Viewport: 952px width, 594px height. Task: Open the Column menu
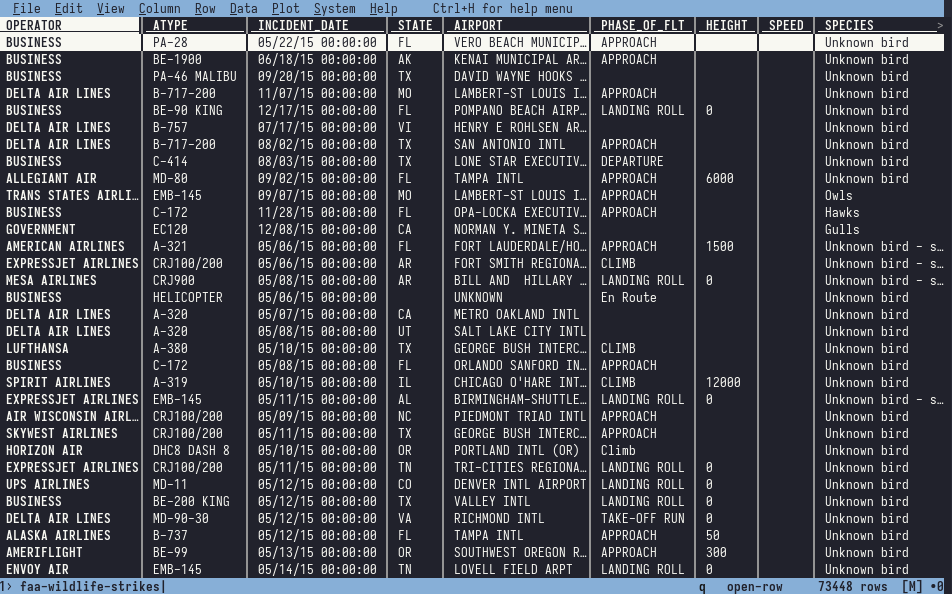[x=160, y=9]
